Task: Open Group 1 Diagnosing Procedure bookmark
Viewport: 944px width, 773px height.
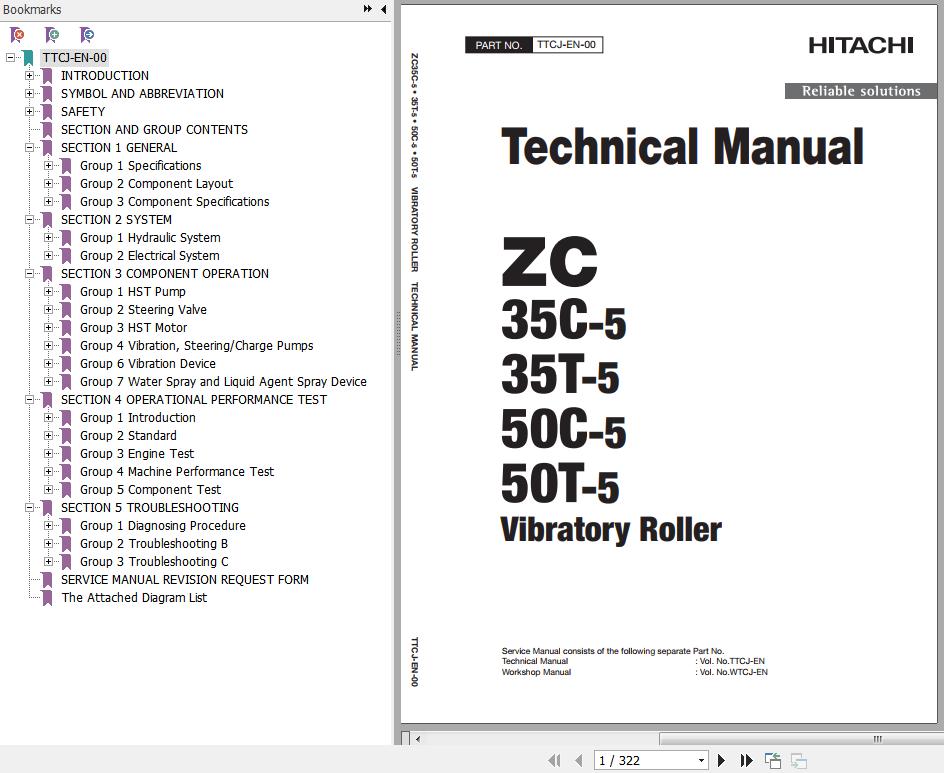Action: coord(163,526)
